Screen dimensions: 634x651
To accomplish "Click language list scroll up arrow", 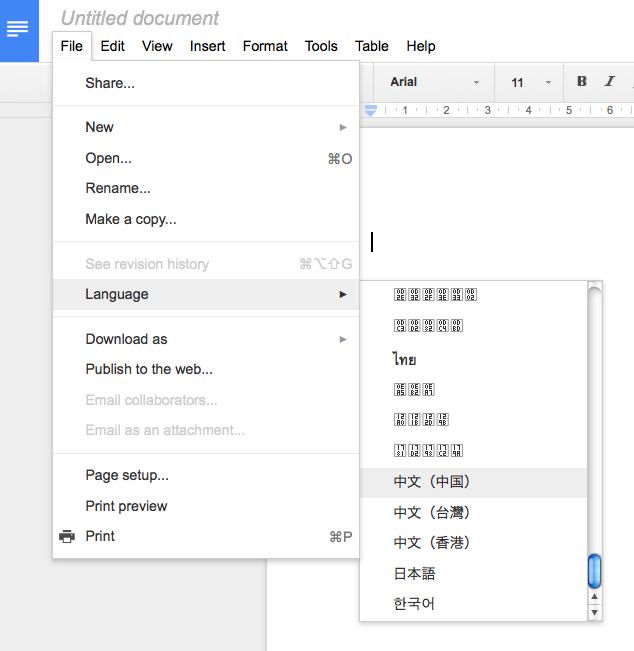I will [595, 597].
